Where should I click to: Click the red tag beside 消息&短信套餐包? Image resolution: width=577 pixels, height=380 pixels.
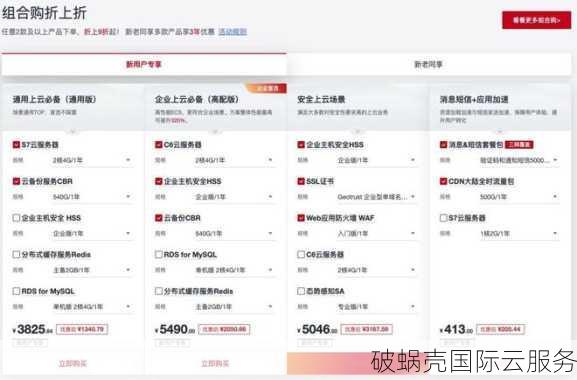point(519,145)
